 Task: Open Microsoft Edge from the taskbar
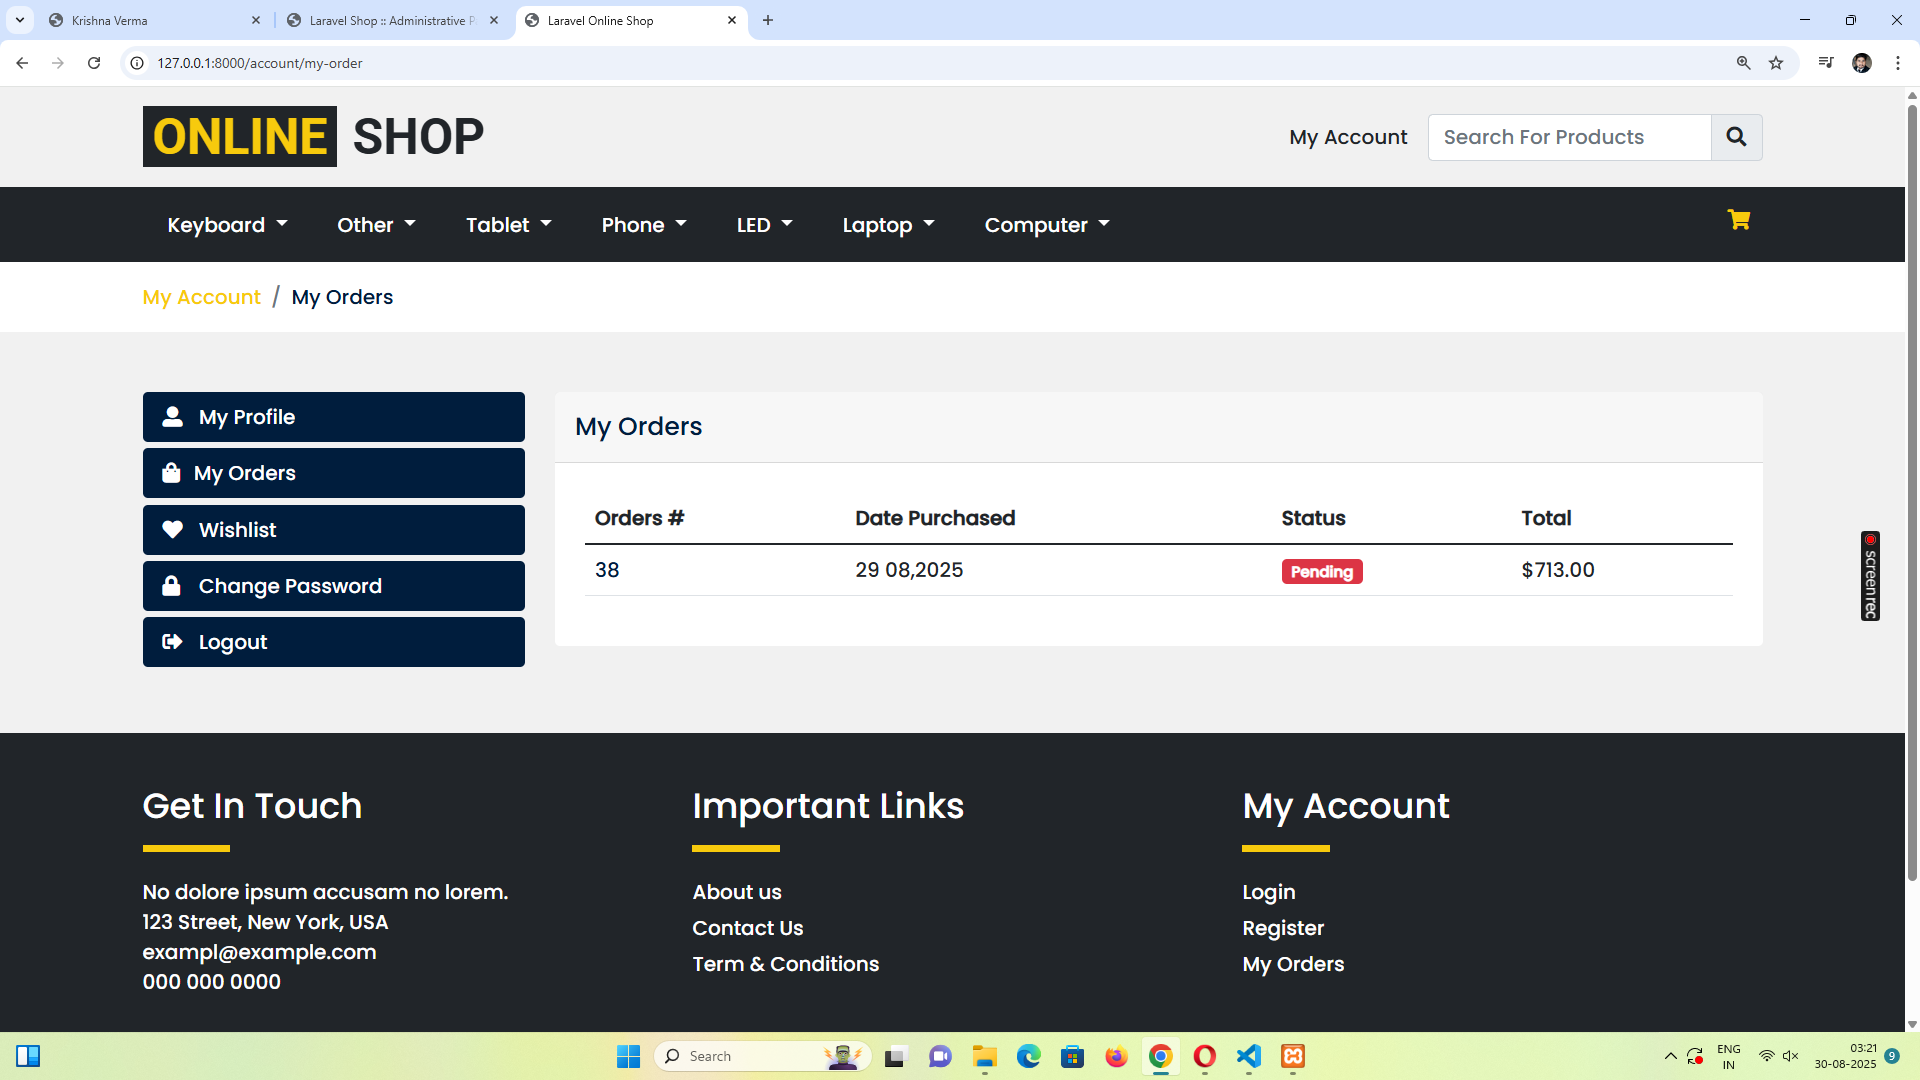(x=1029, y=1056)
